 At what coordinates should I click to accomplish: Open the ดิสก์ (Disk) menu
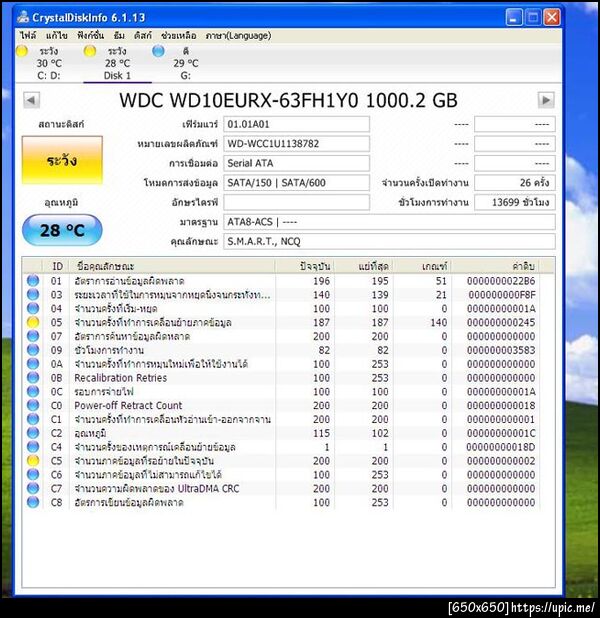(x=143, y=35)
